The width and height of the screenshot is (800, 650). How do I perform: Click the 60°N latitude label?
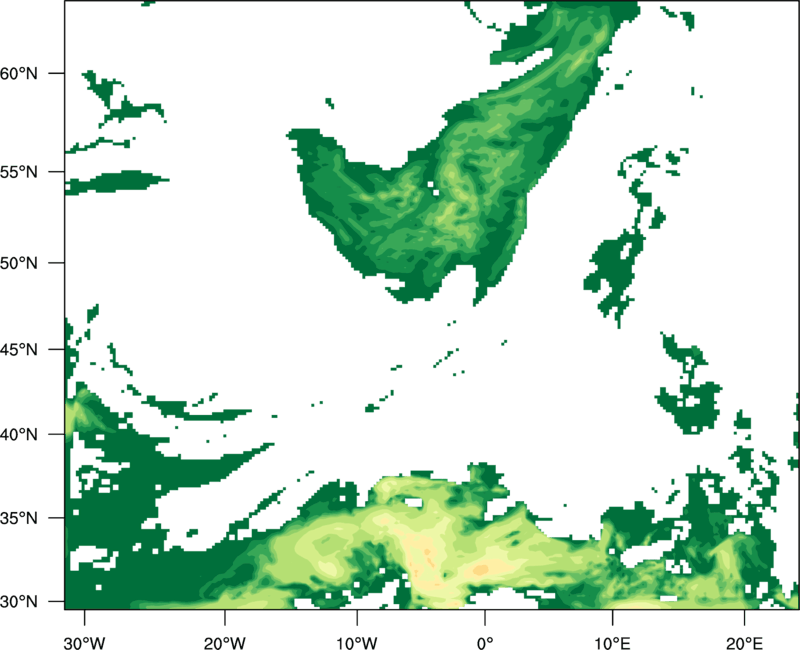[19, 73]
